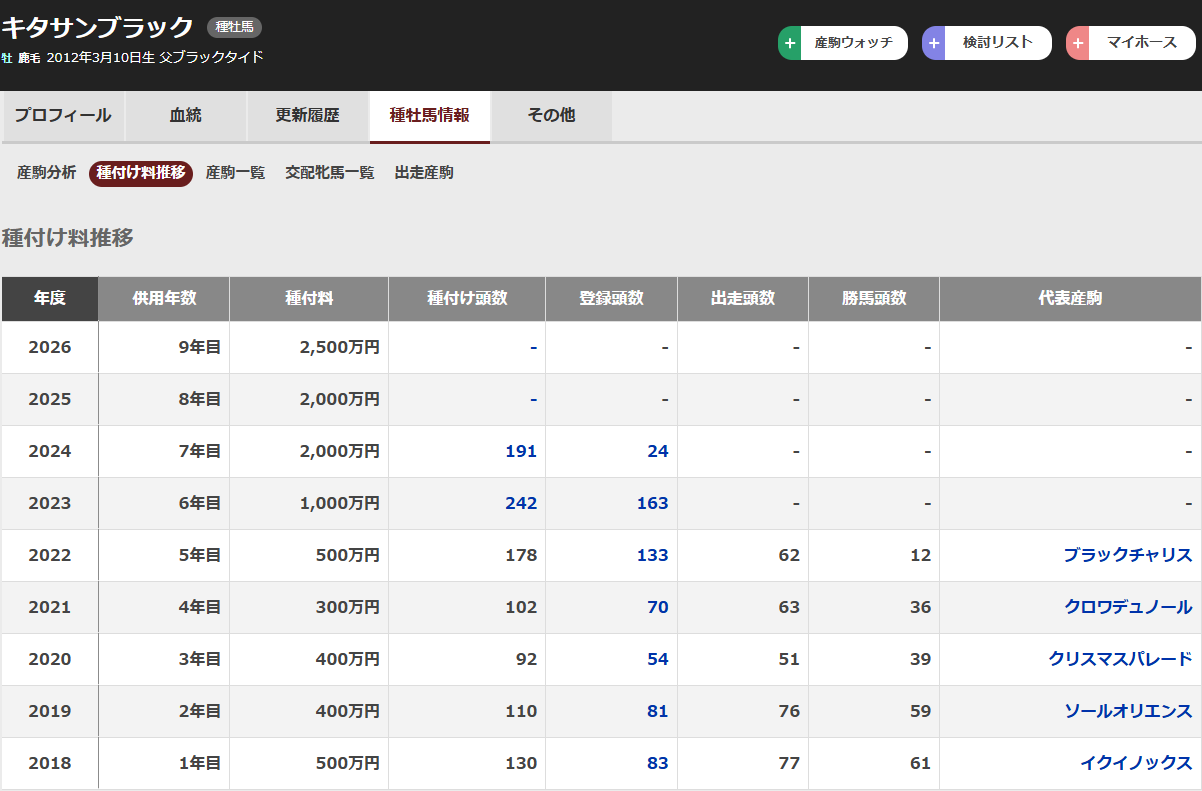Select 種付け料推移 pill in sub-menu
1202x791 pixels.
(141, 173)
